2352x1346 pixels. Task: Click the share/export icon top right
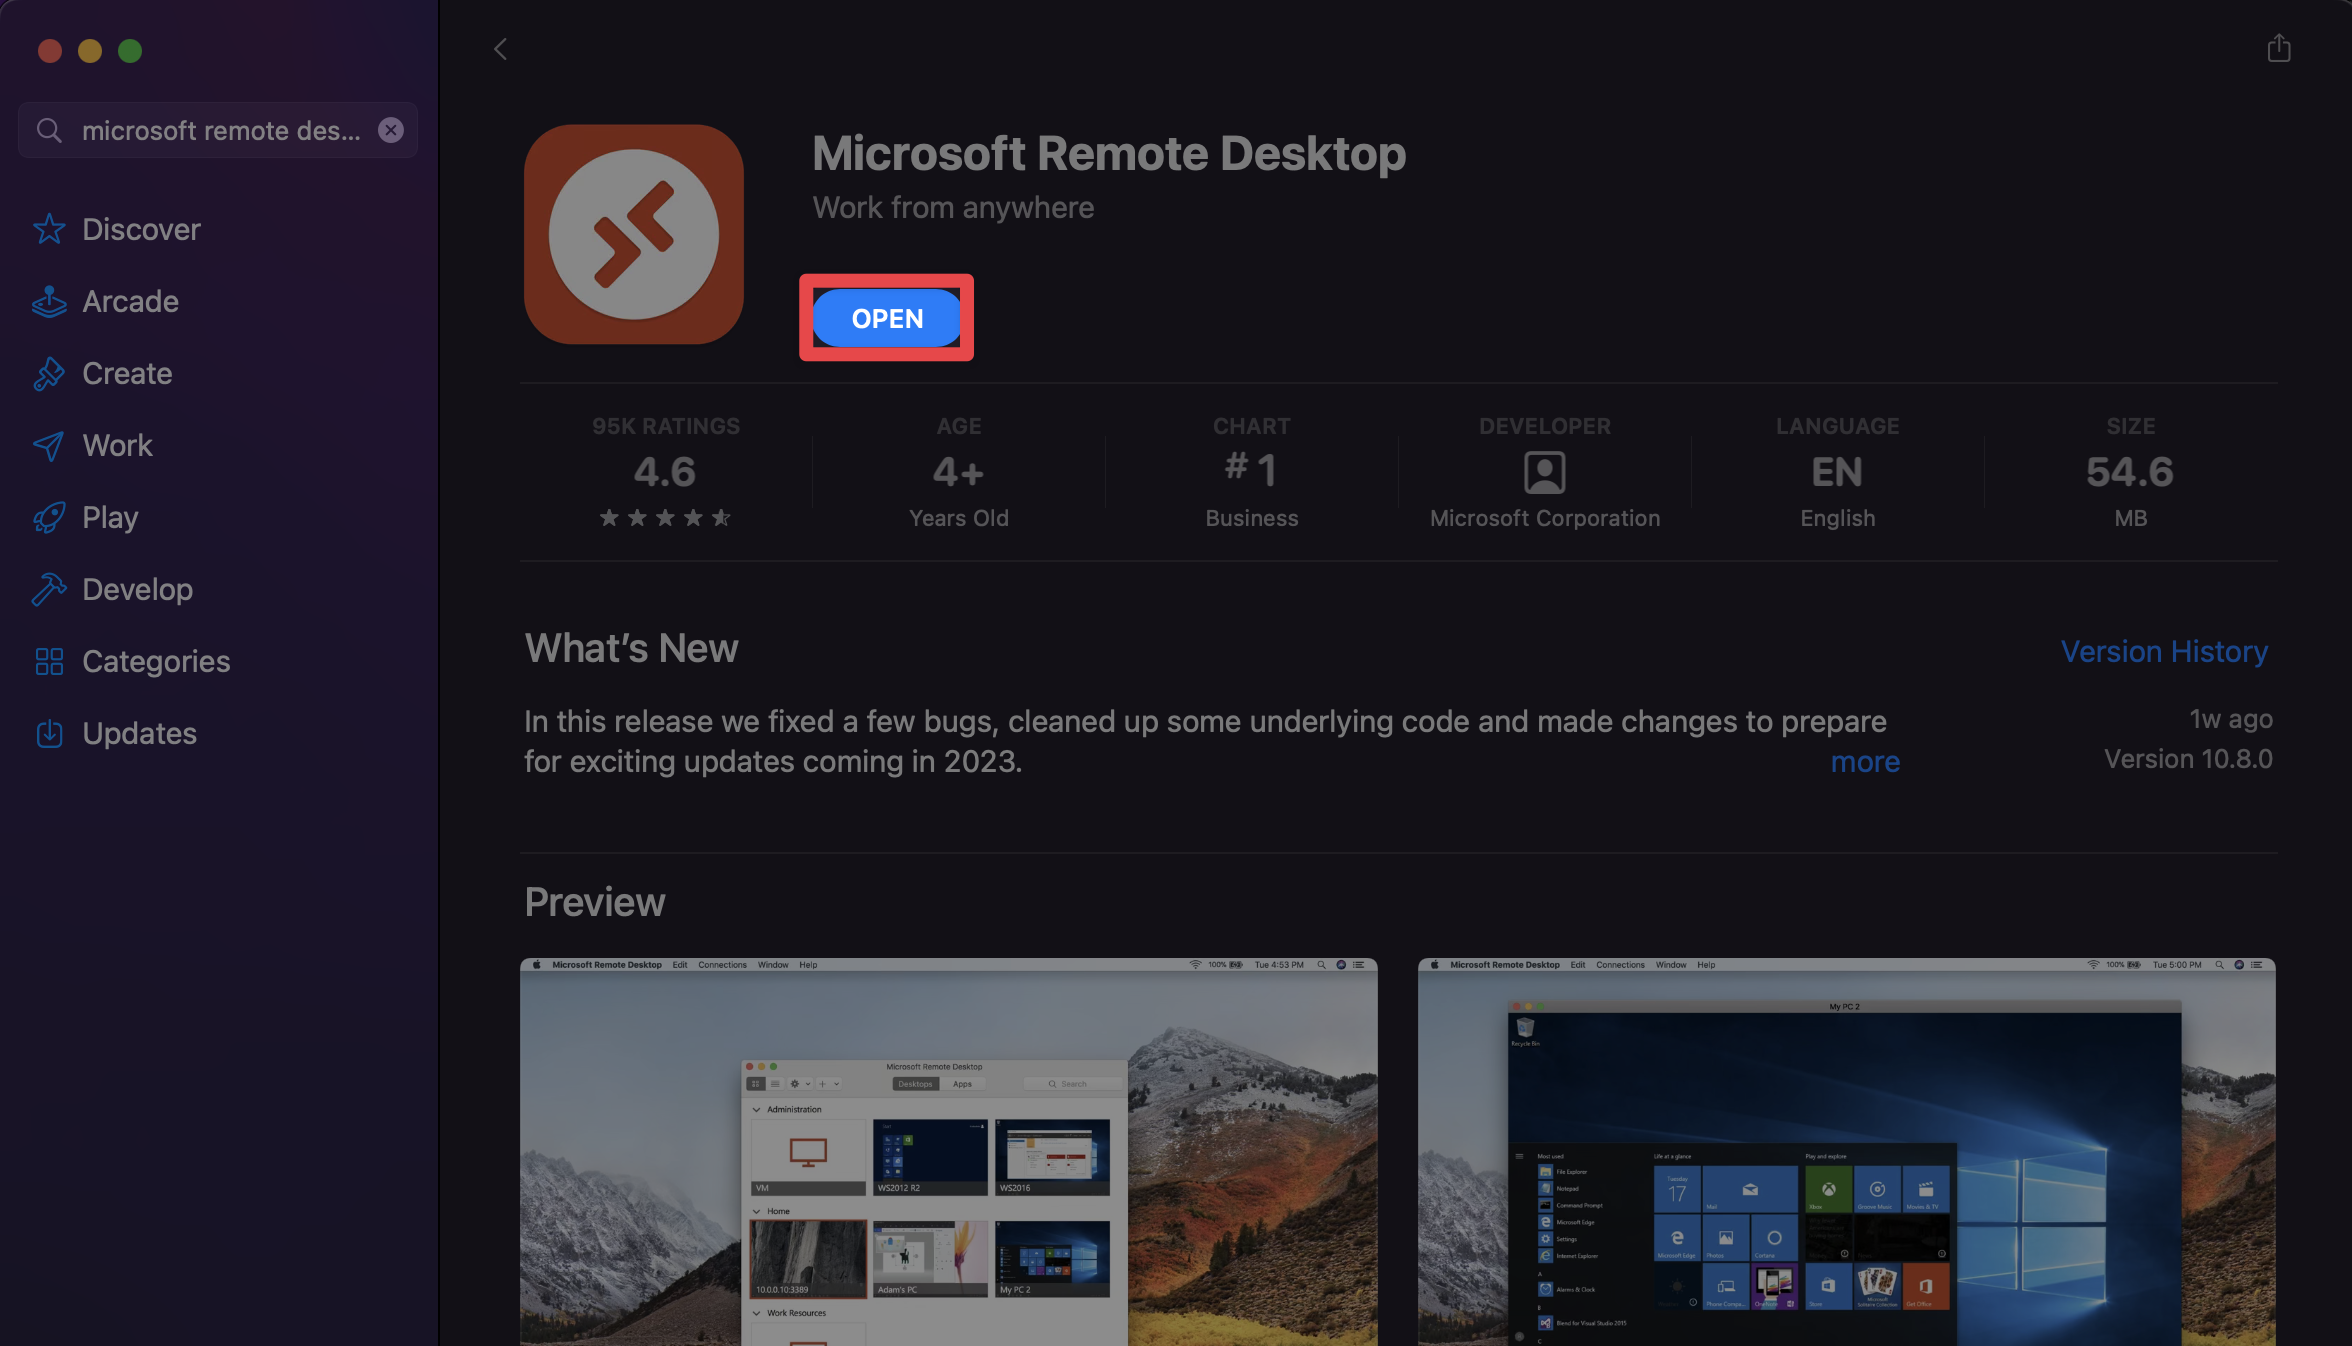click(2279, 48)
